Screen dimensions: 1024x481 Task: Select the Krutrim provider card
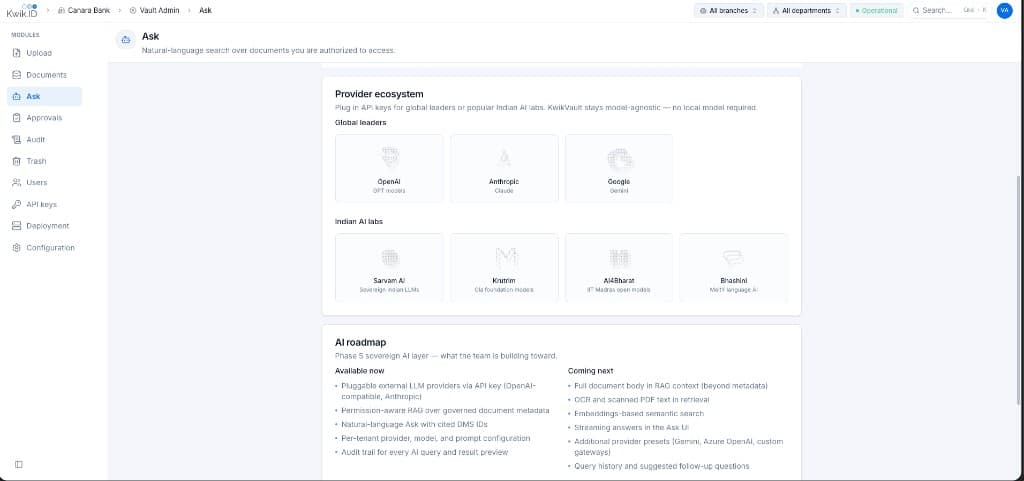tap(504, 268)
